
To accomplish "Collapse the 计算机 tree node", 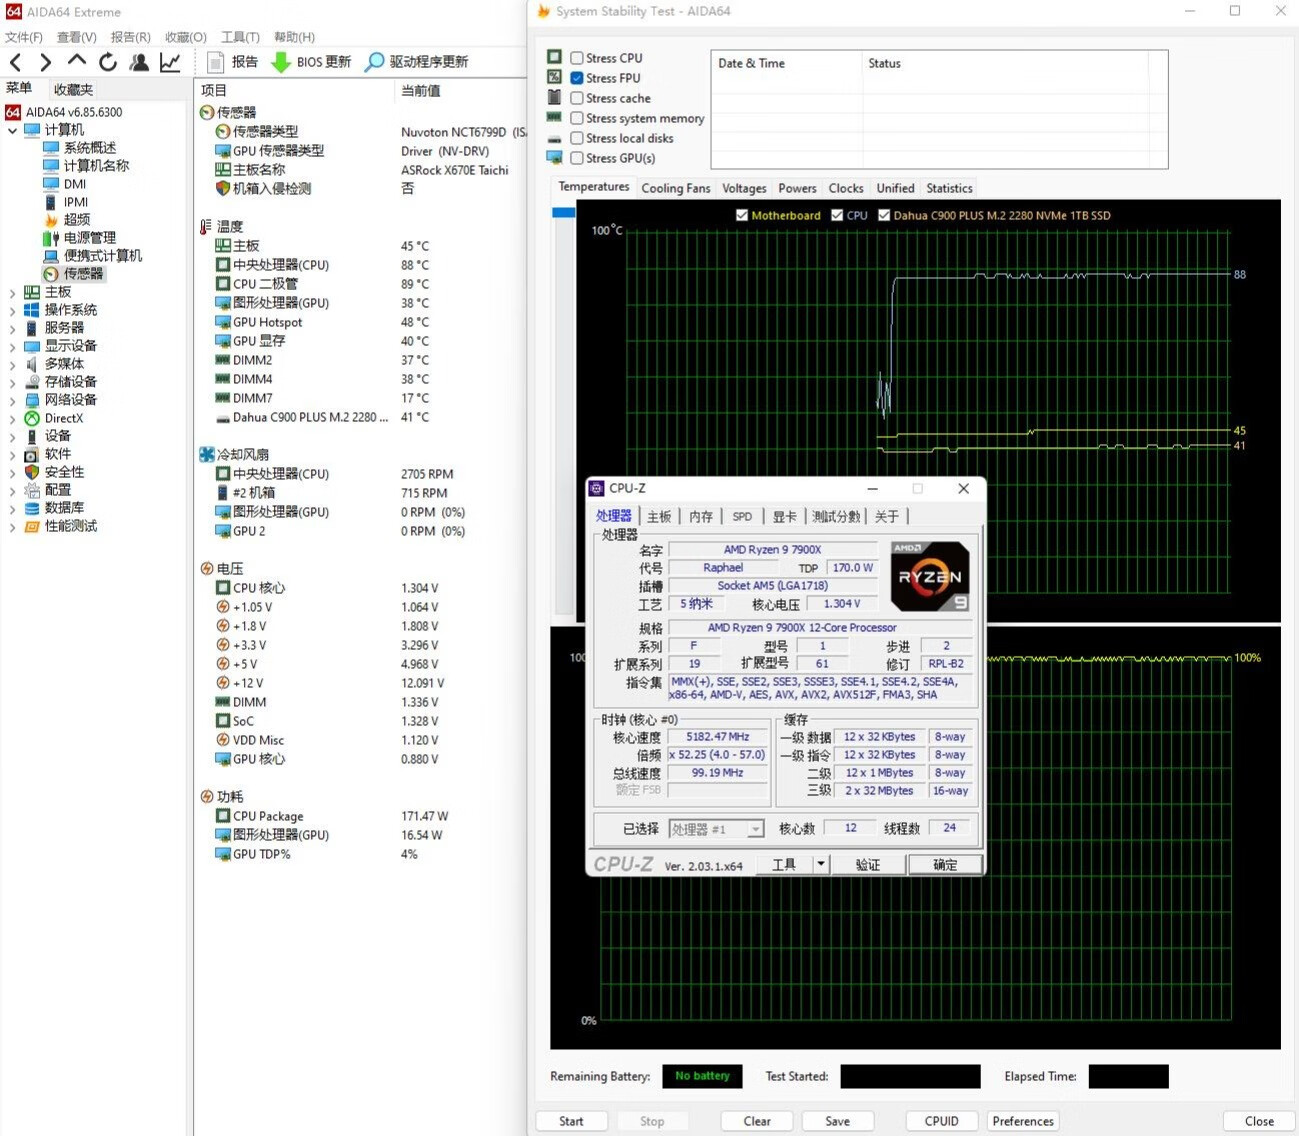I will point(12,130).
